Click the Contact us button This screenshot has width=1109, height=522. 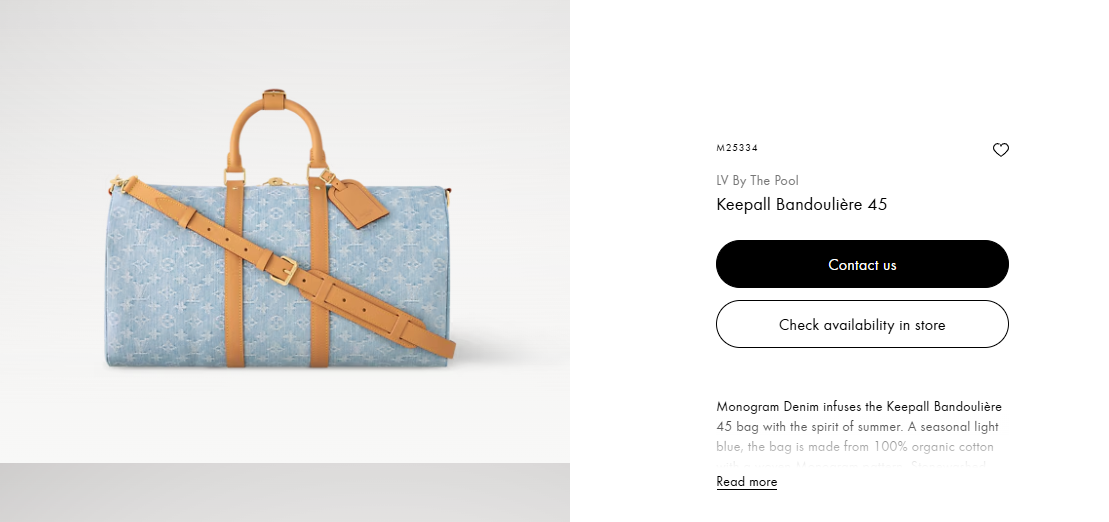click(862, 264)
